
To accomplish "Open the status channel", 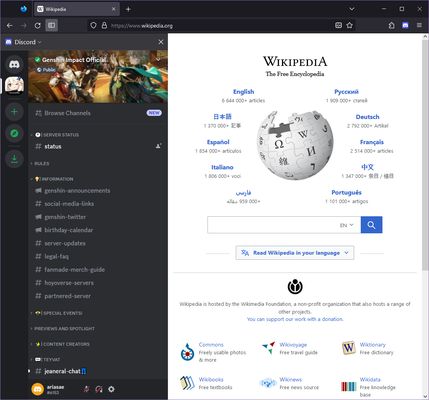I will tap(98, 146).
